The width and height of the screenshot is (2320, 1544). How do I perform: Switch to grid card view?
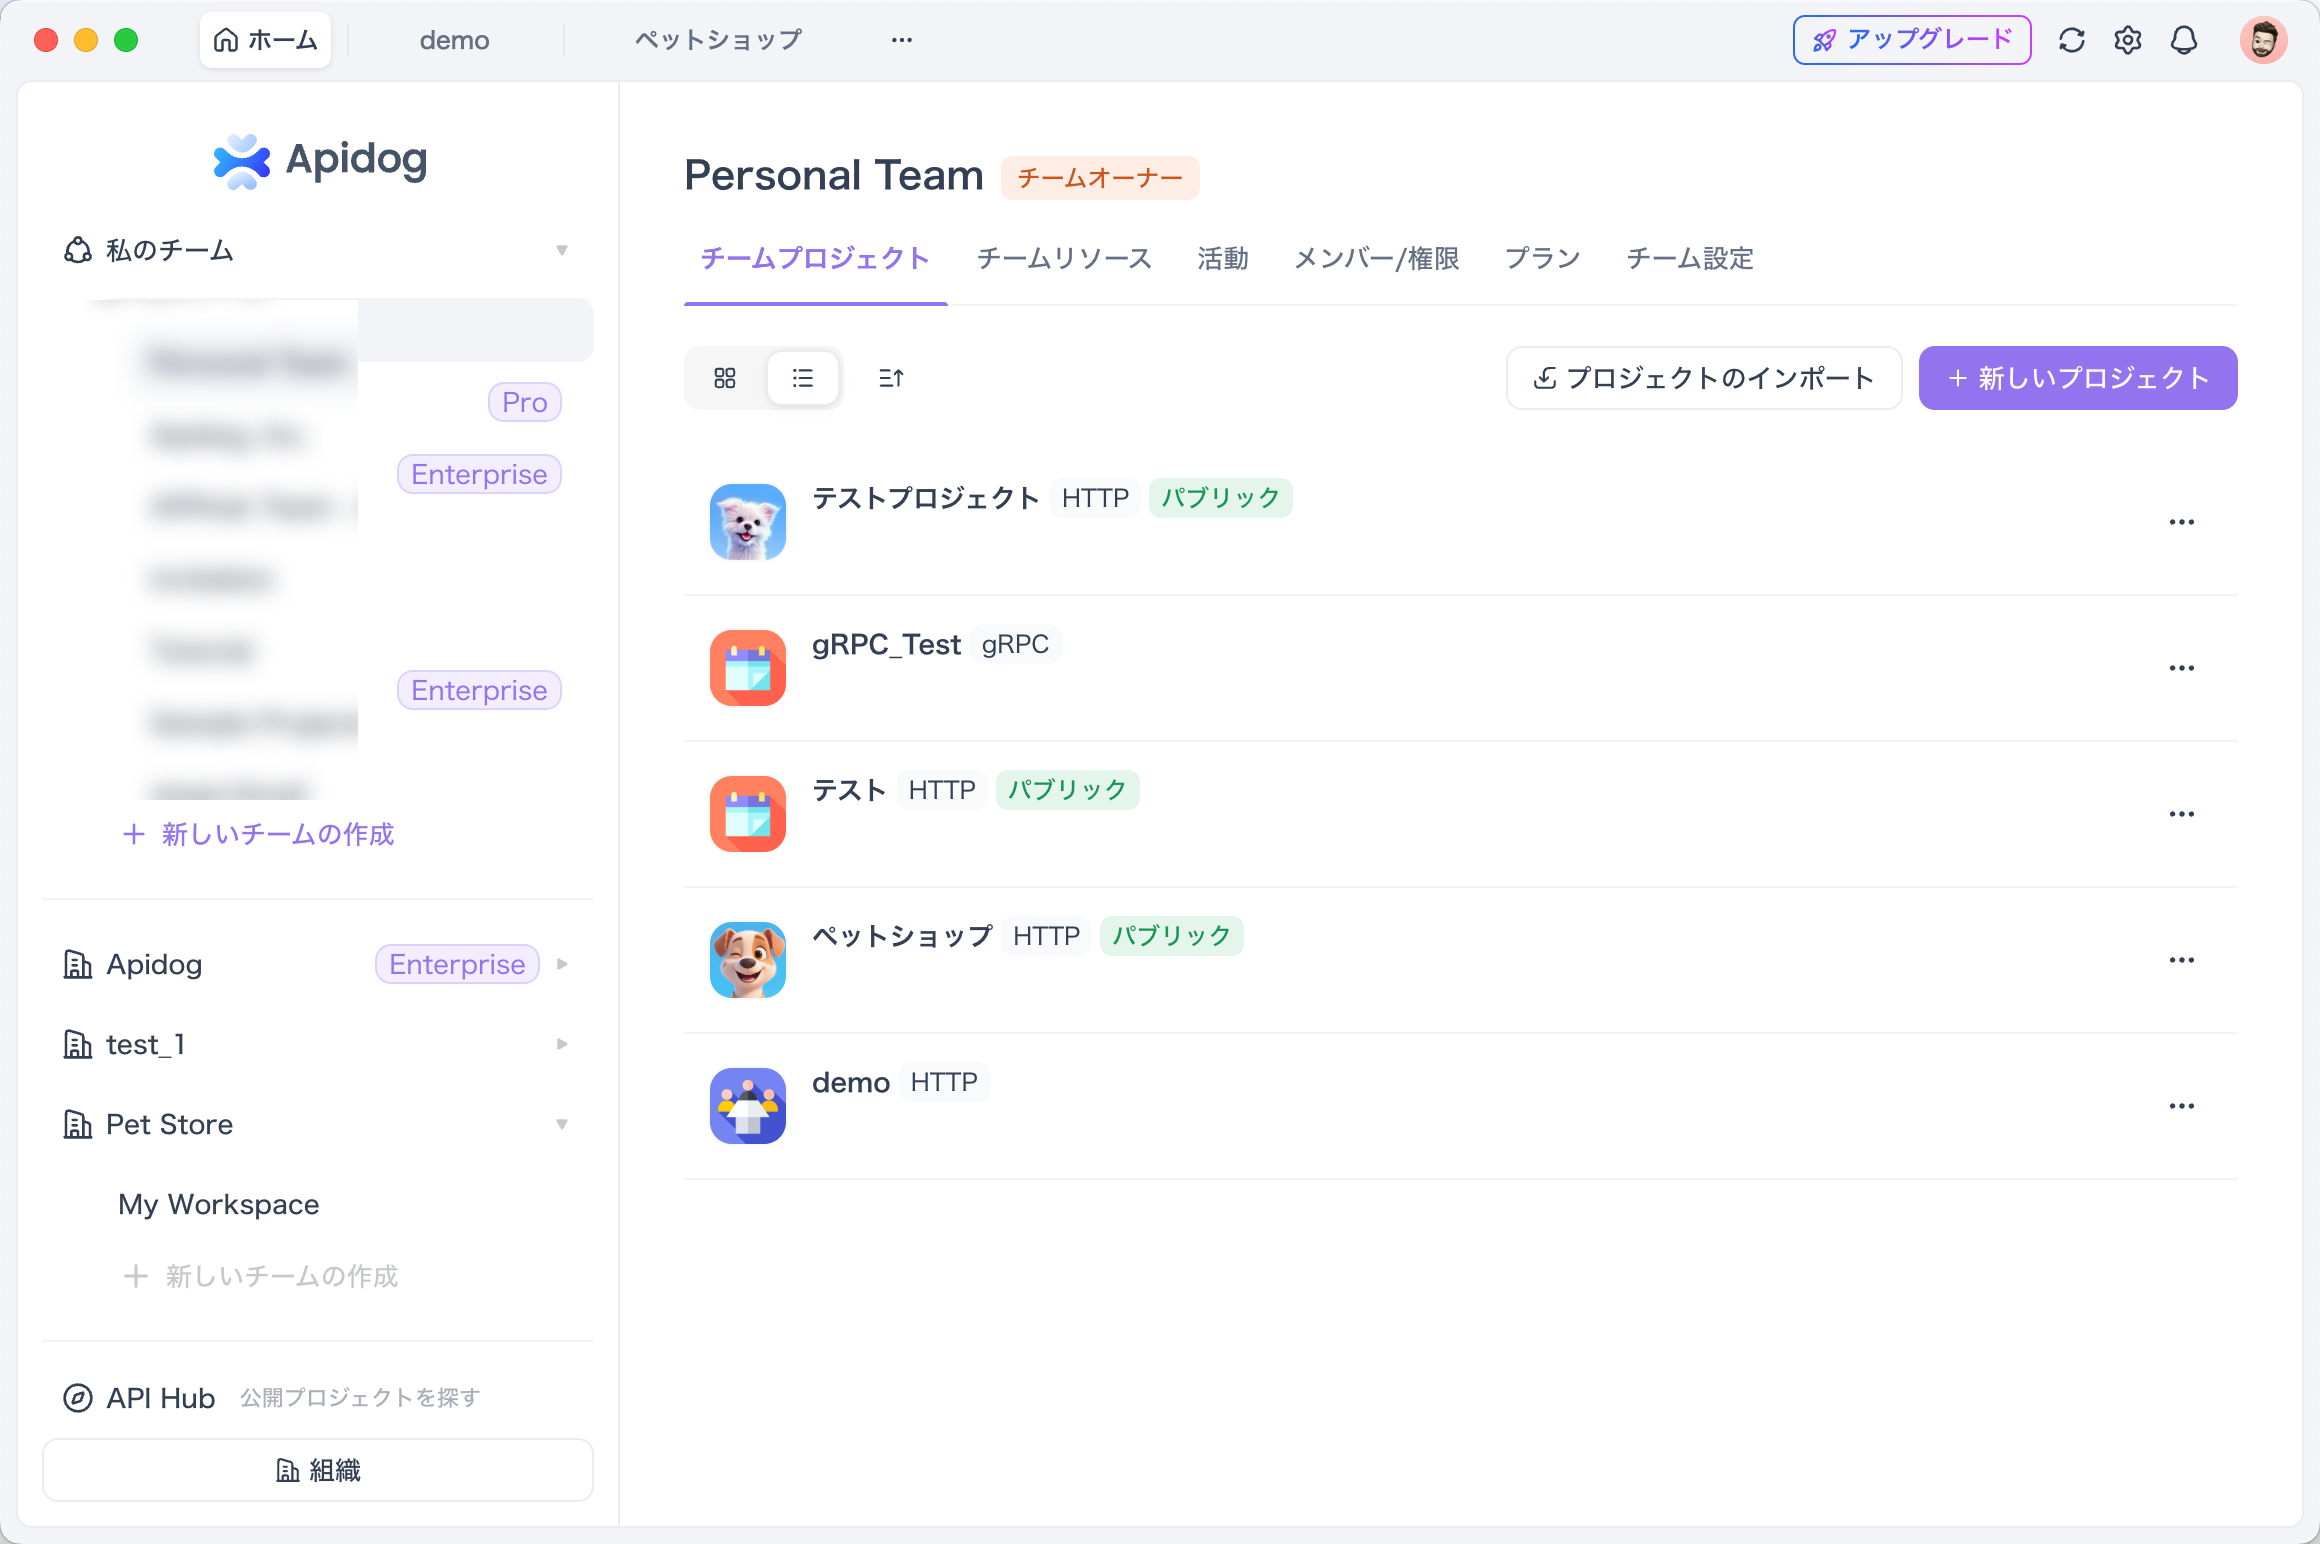[725, 378]
